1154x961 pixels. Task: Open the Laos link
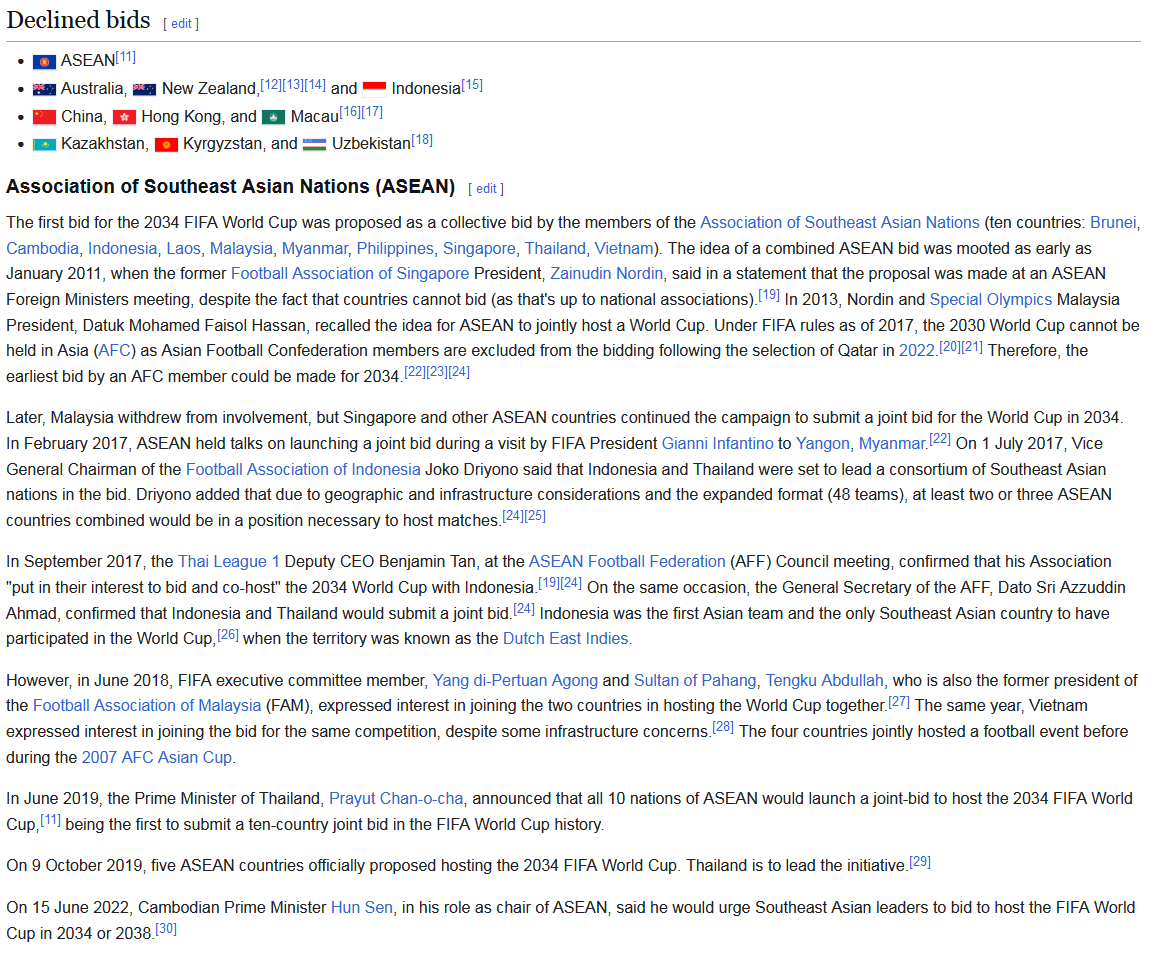pyautogui.click(x=183, y=249)
